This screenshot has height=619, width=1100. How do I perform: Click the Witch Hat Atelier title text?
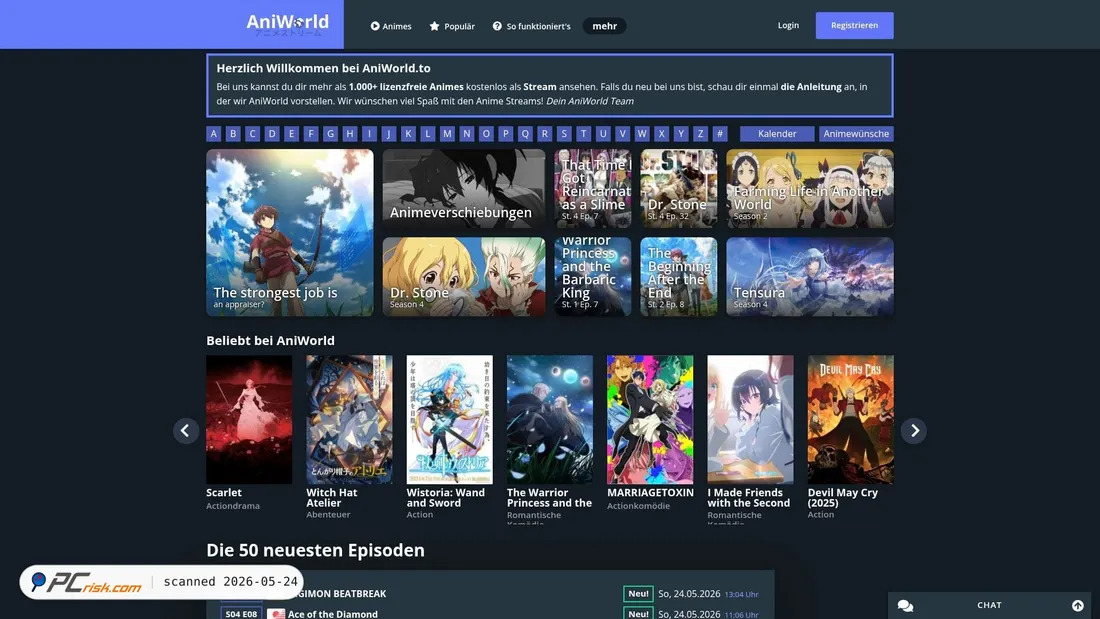(332, 498)
